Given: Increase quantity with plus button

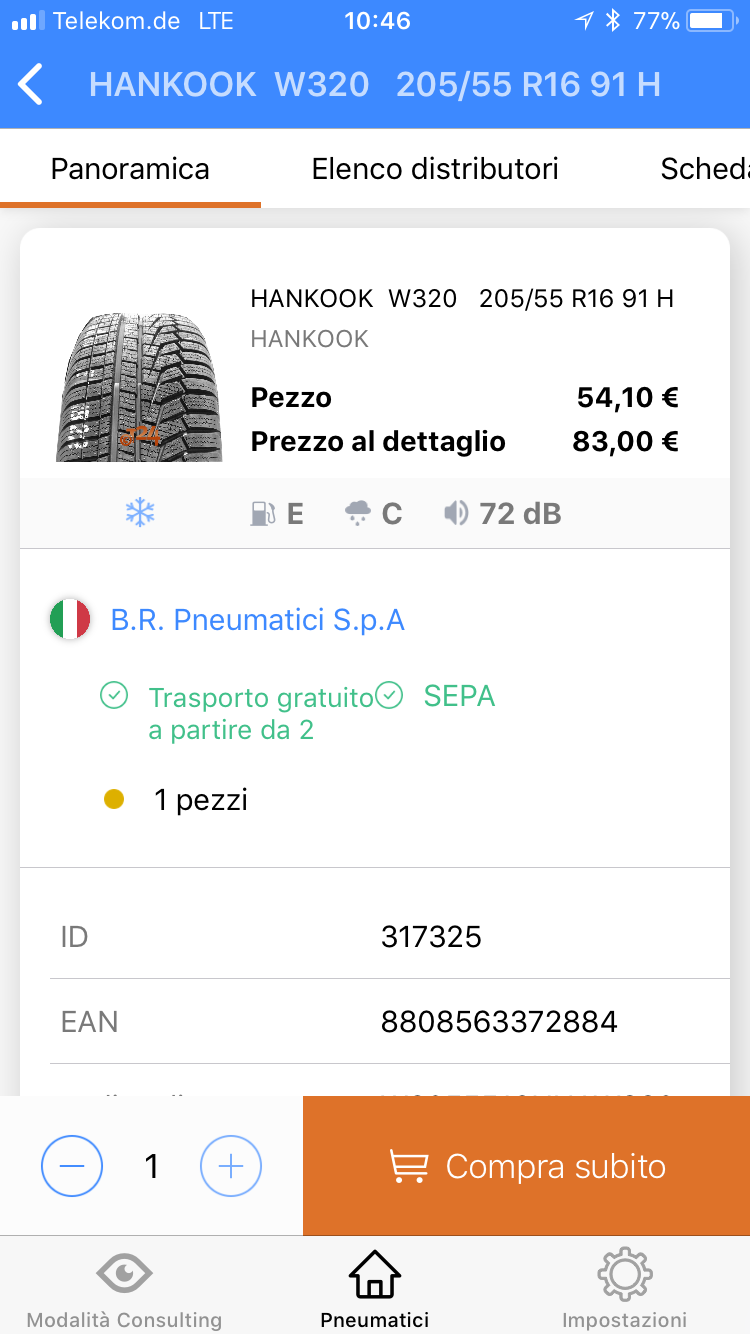Looking at the screenshot, I should tap(231, 1166).
